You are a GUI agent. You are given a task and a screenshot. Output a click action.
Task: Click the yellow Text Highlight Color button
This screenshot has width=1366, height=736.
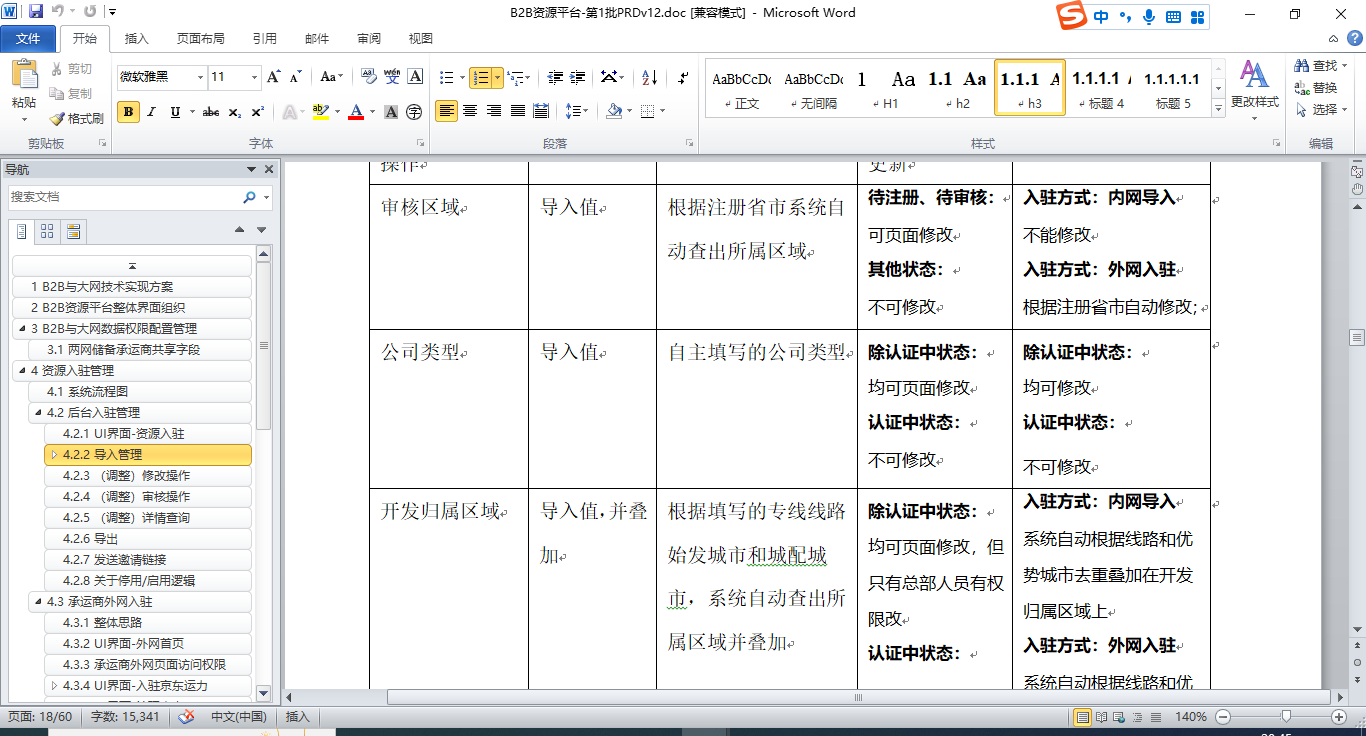[x=320, y=112]
